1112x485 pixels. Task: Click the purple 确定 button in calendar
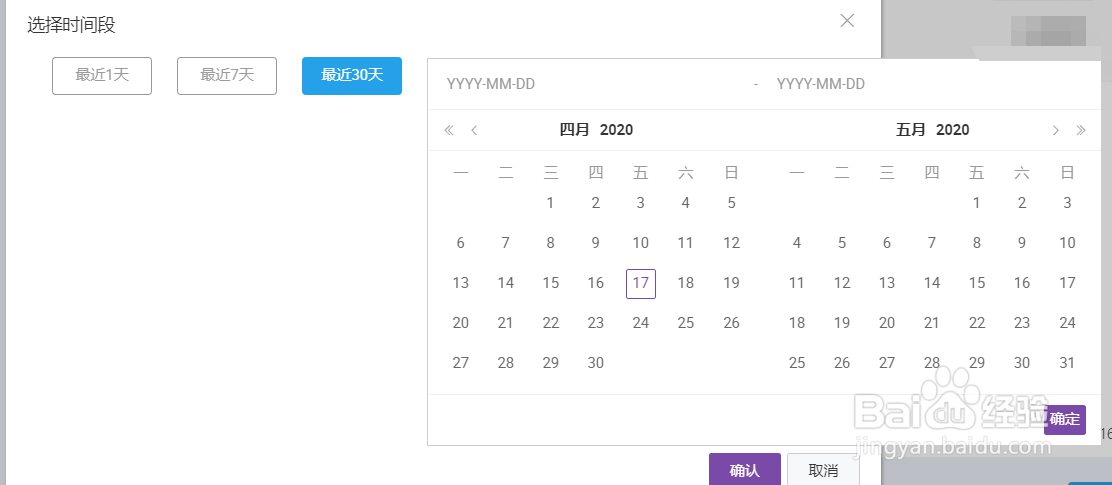1065,419
